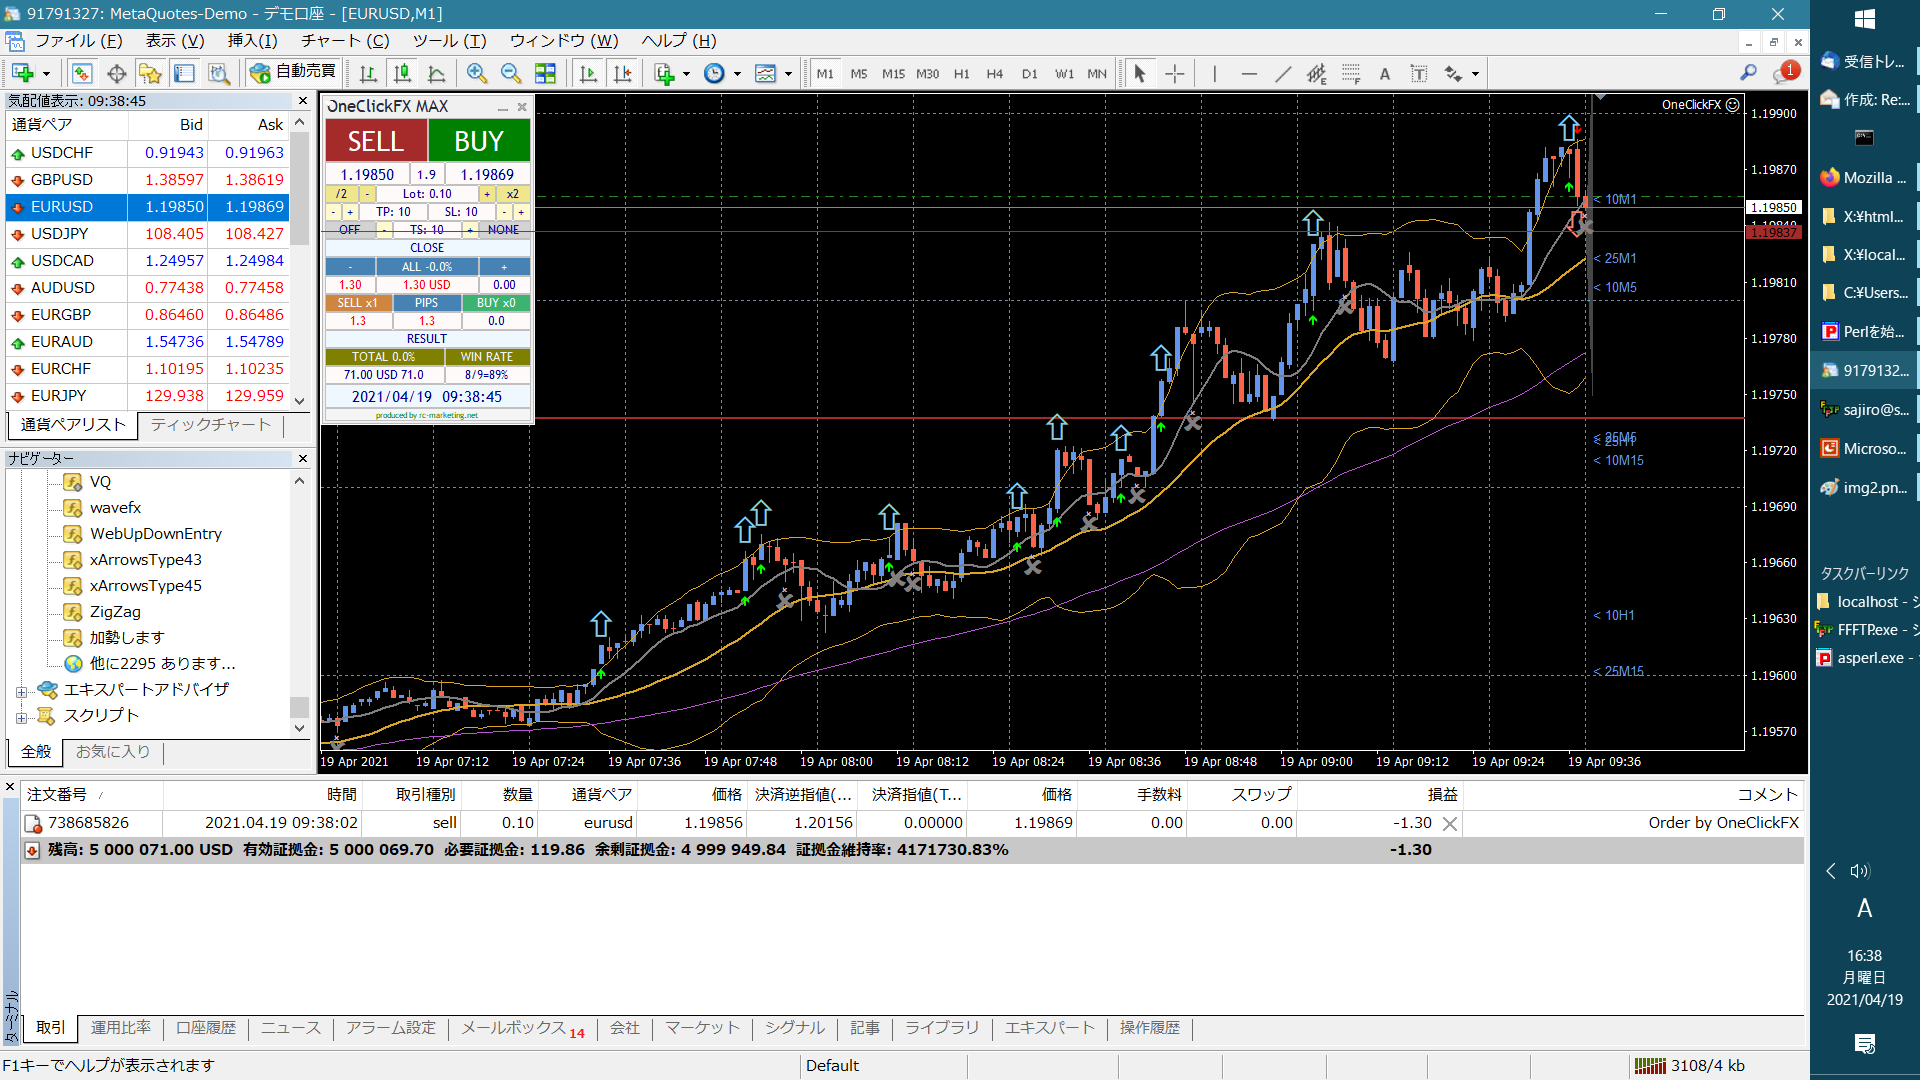
Task: Select ZigZag indicator in Navigator
Action: (x=115, y=612)
